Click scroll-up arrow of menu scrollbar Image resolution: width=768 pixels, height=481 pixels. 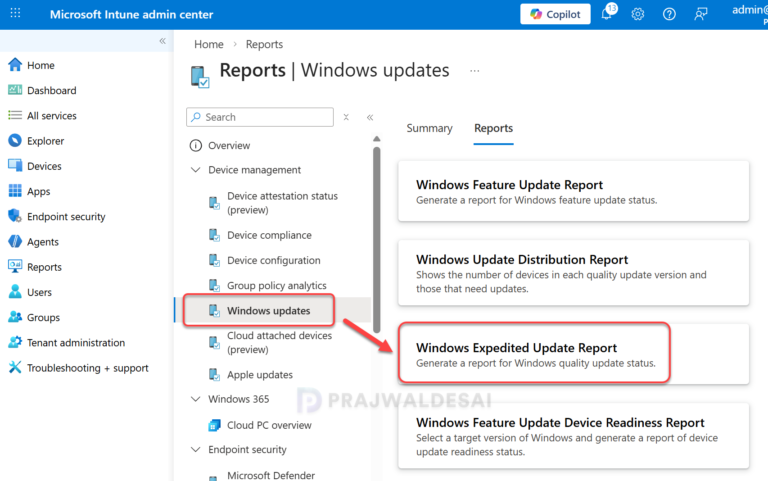[377, 139]
